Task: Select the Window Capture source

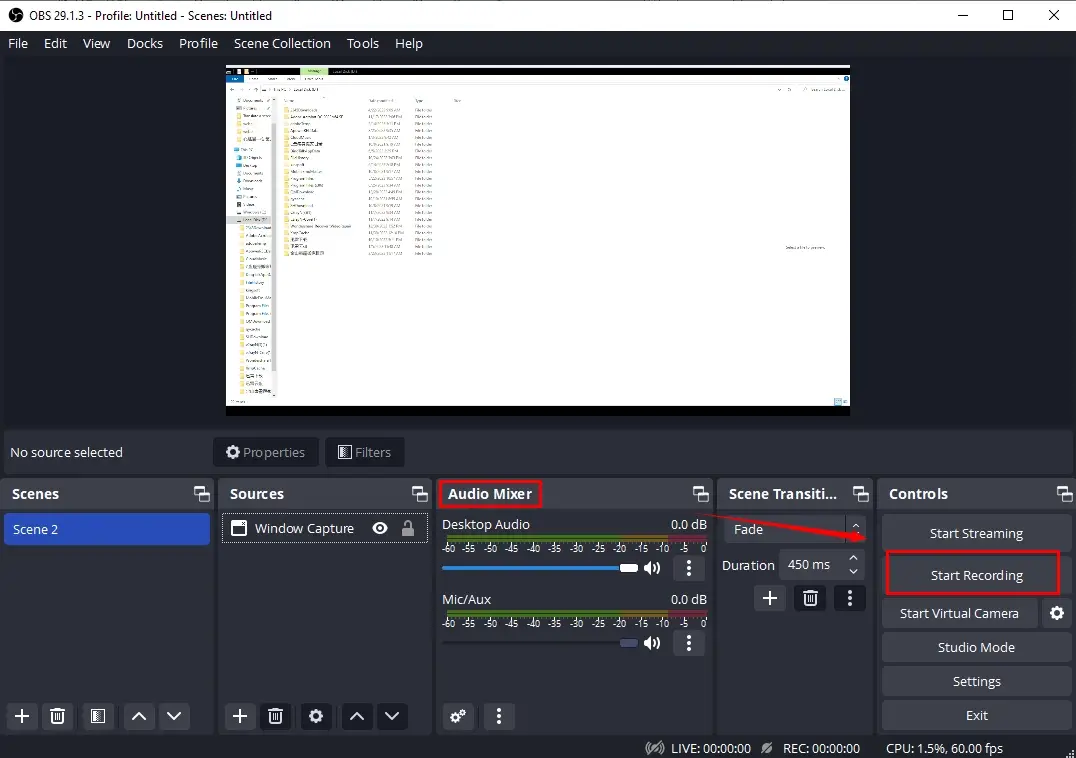Action: 325,528
